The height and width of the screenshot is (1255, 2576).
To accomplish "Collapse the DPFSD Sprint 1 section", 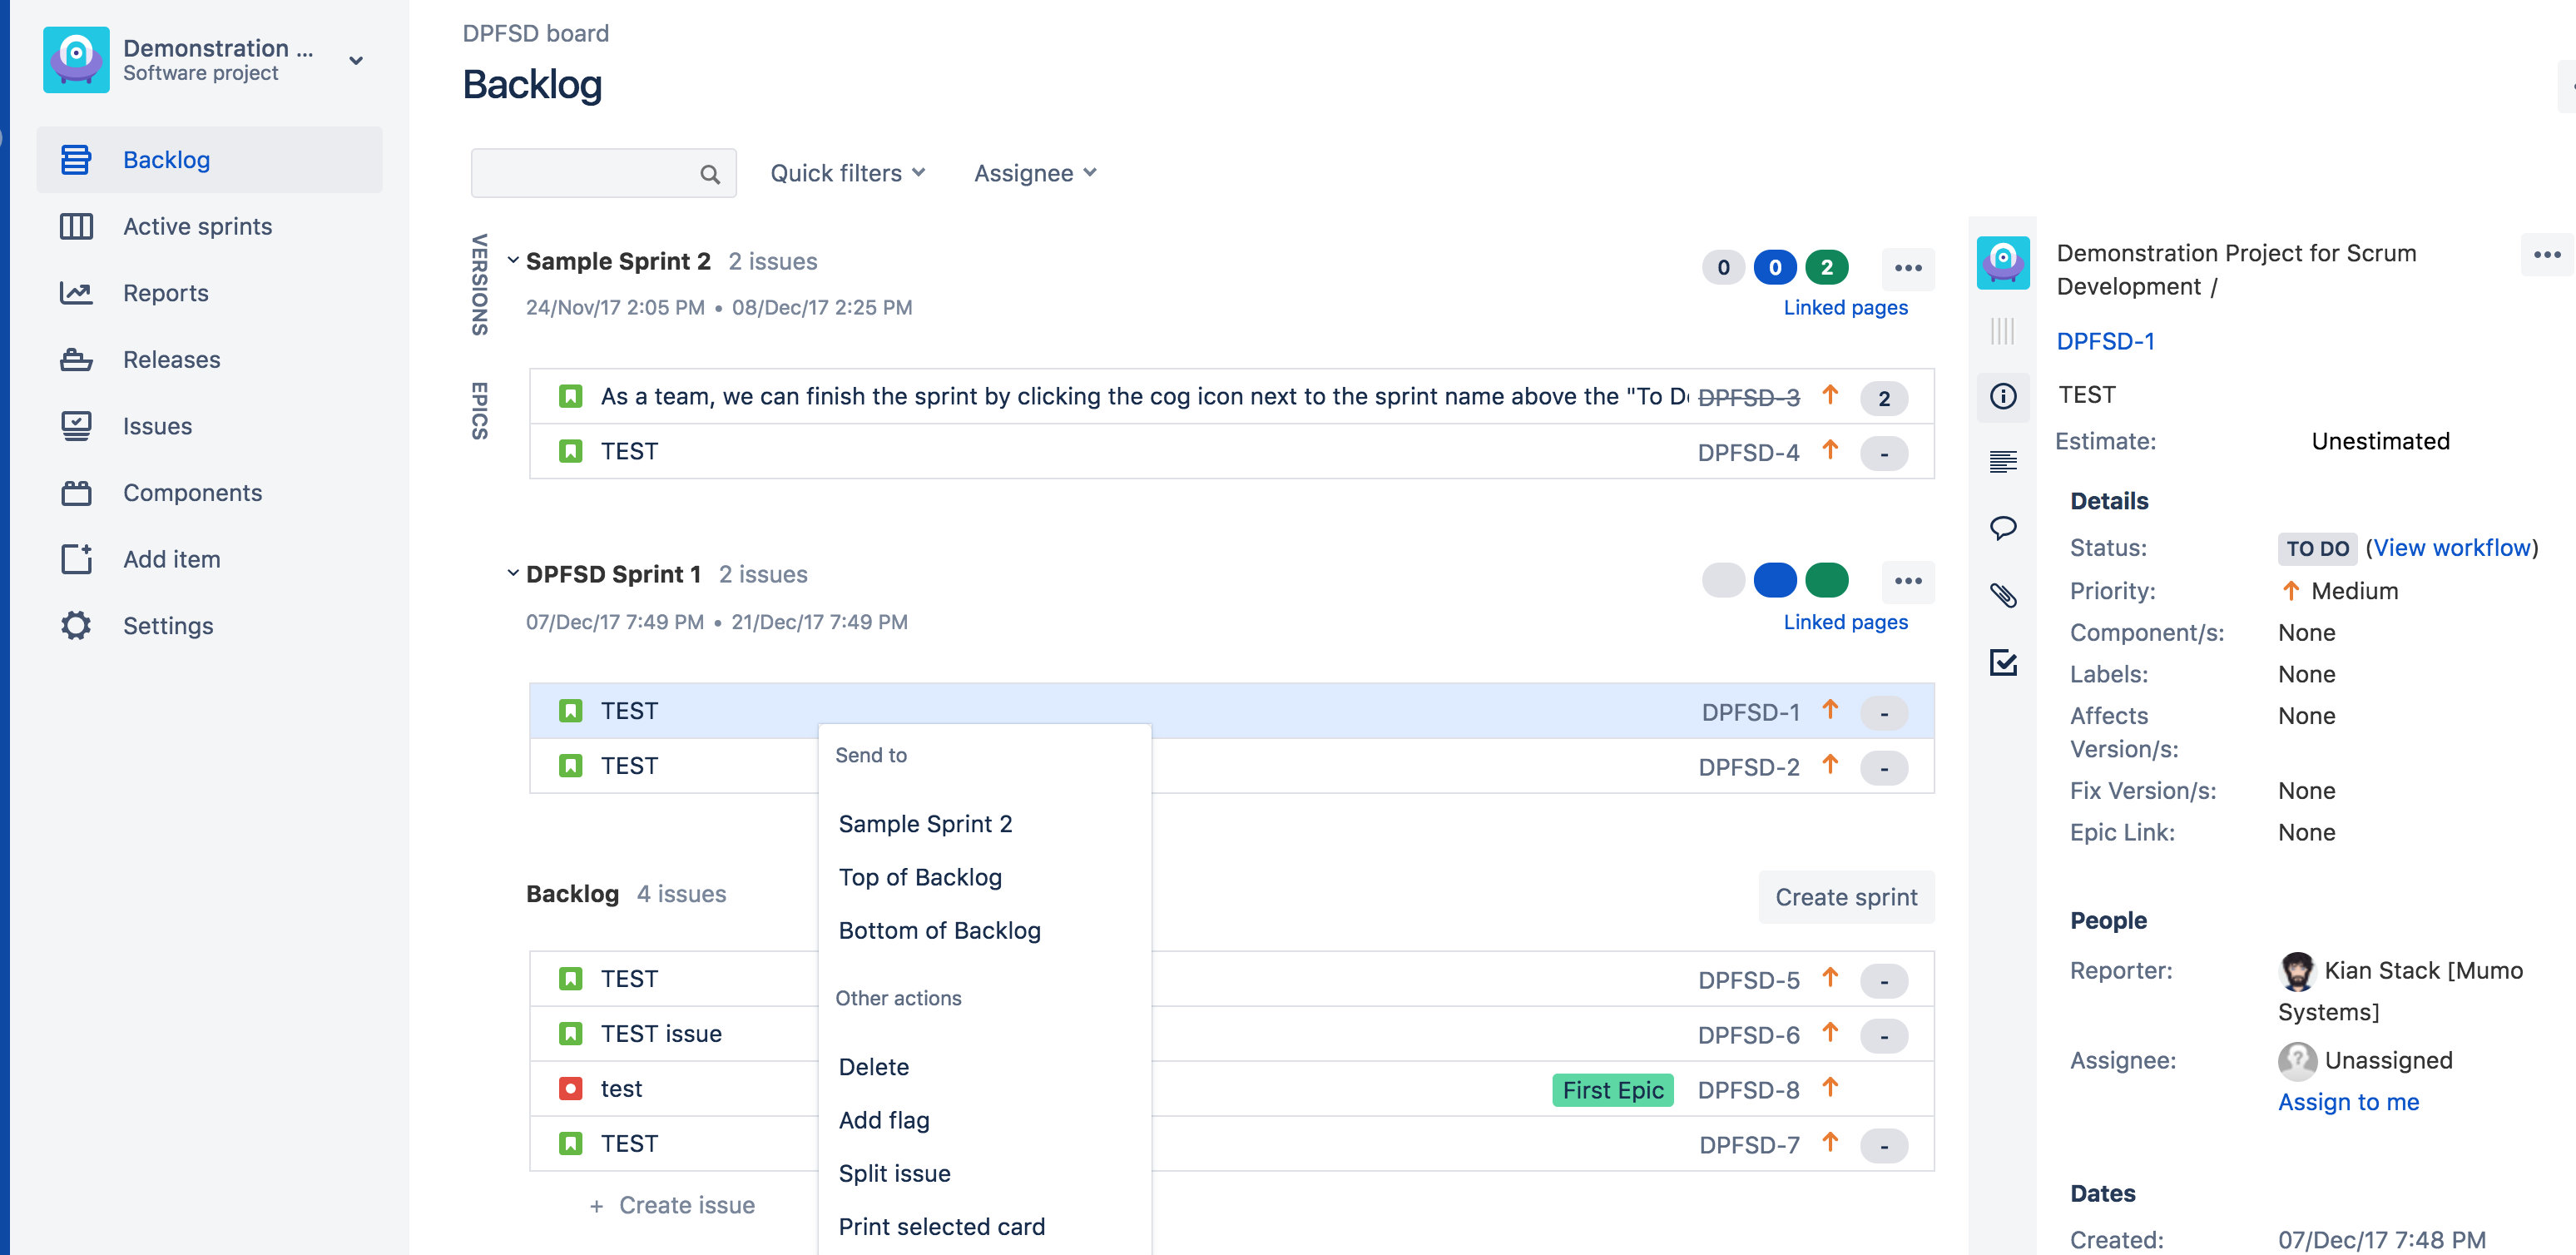I will coord(513,574).
